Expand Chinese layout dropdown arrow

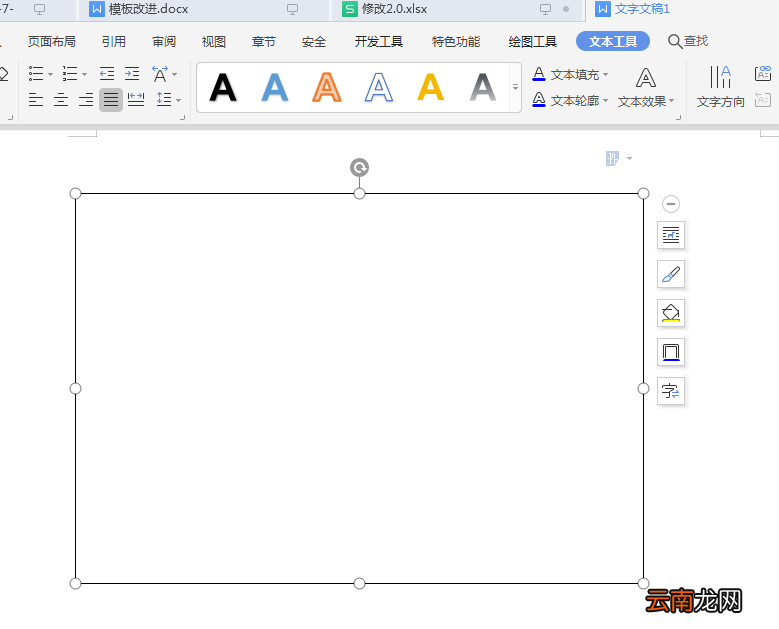point(174,75)
